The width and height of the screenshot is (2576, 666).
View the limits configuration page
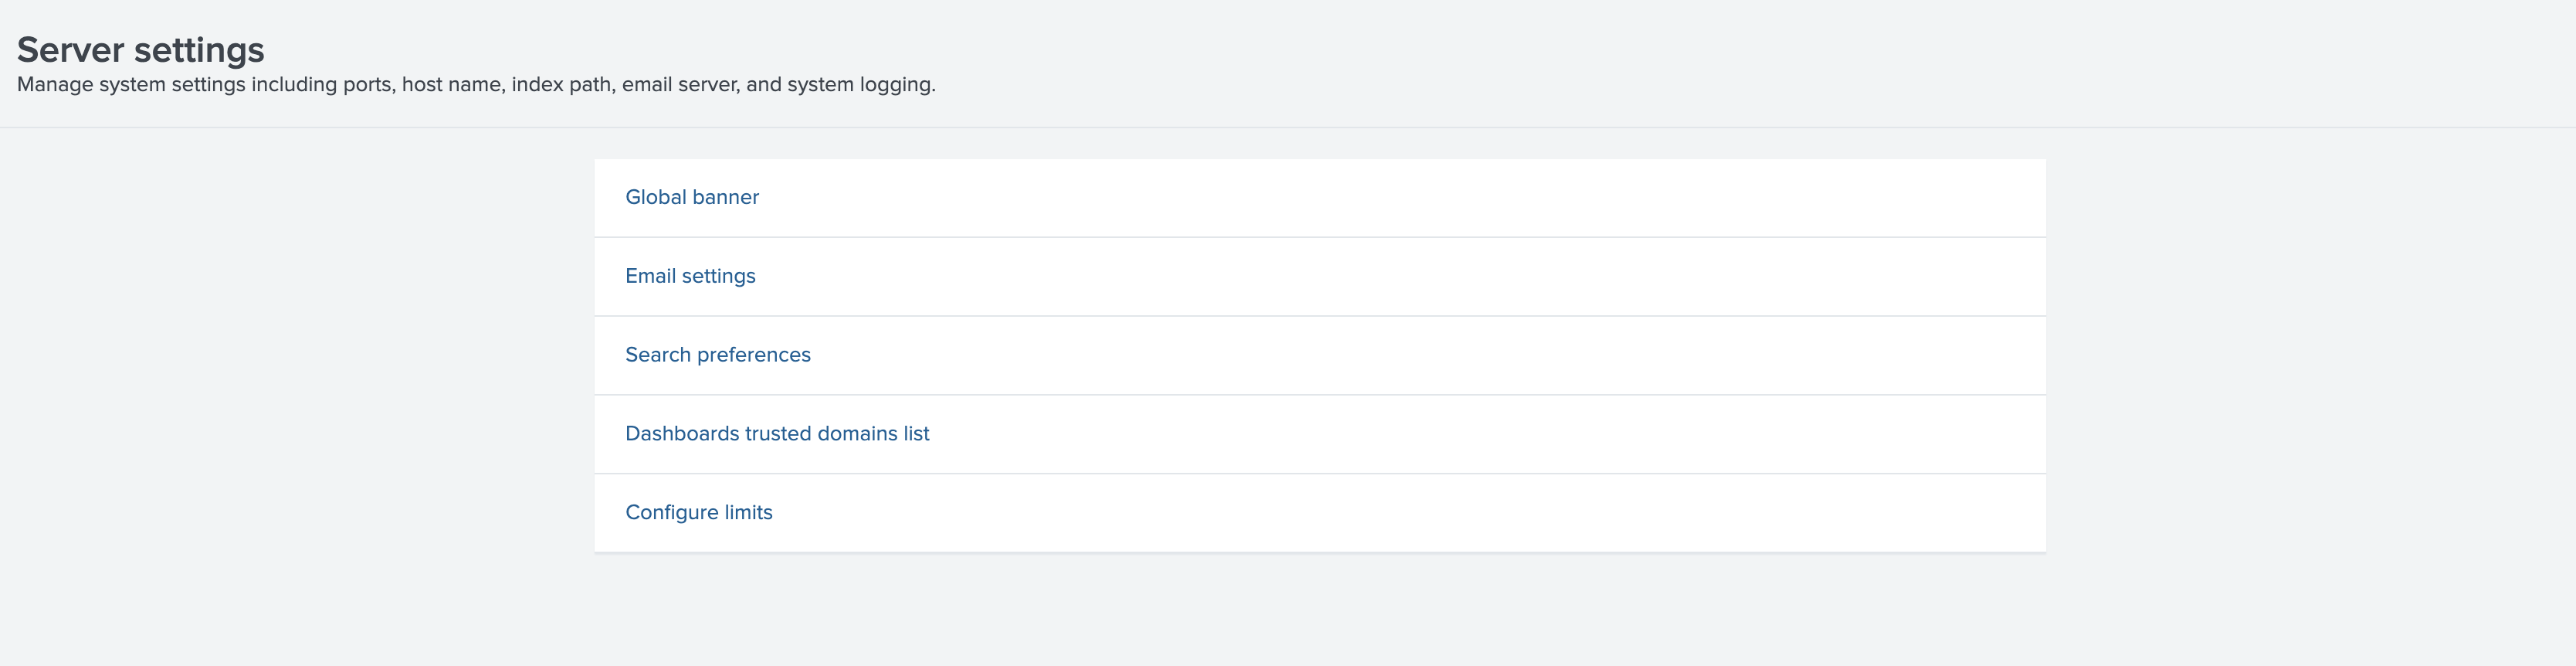pyautogui.click(x=698, y=512)
